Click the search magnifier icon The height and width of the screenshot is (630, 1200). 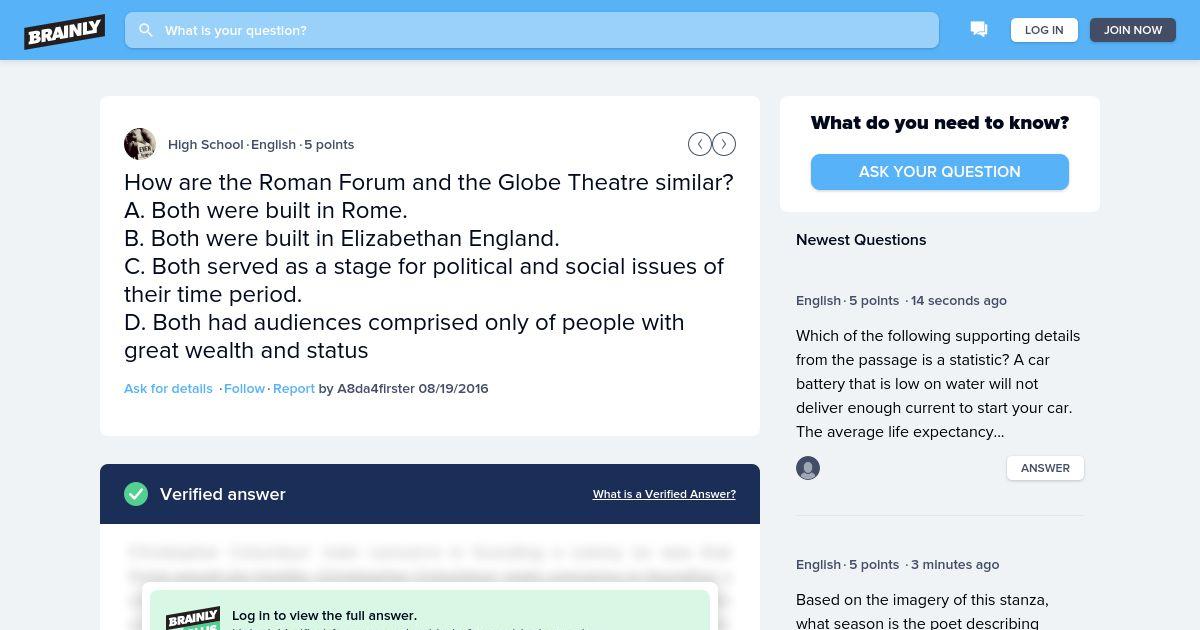click(146, 30)
